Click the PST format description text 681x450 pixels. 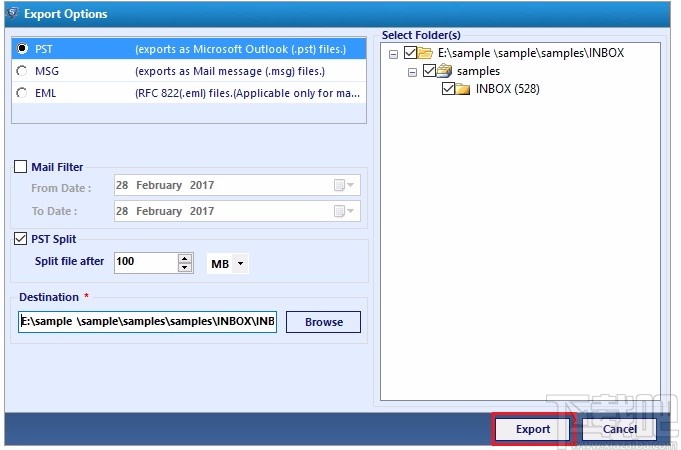(241, 49)
